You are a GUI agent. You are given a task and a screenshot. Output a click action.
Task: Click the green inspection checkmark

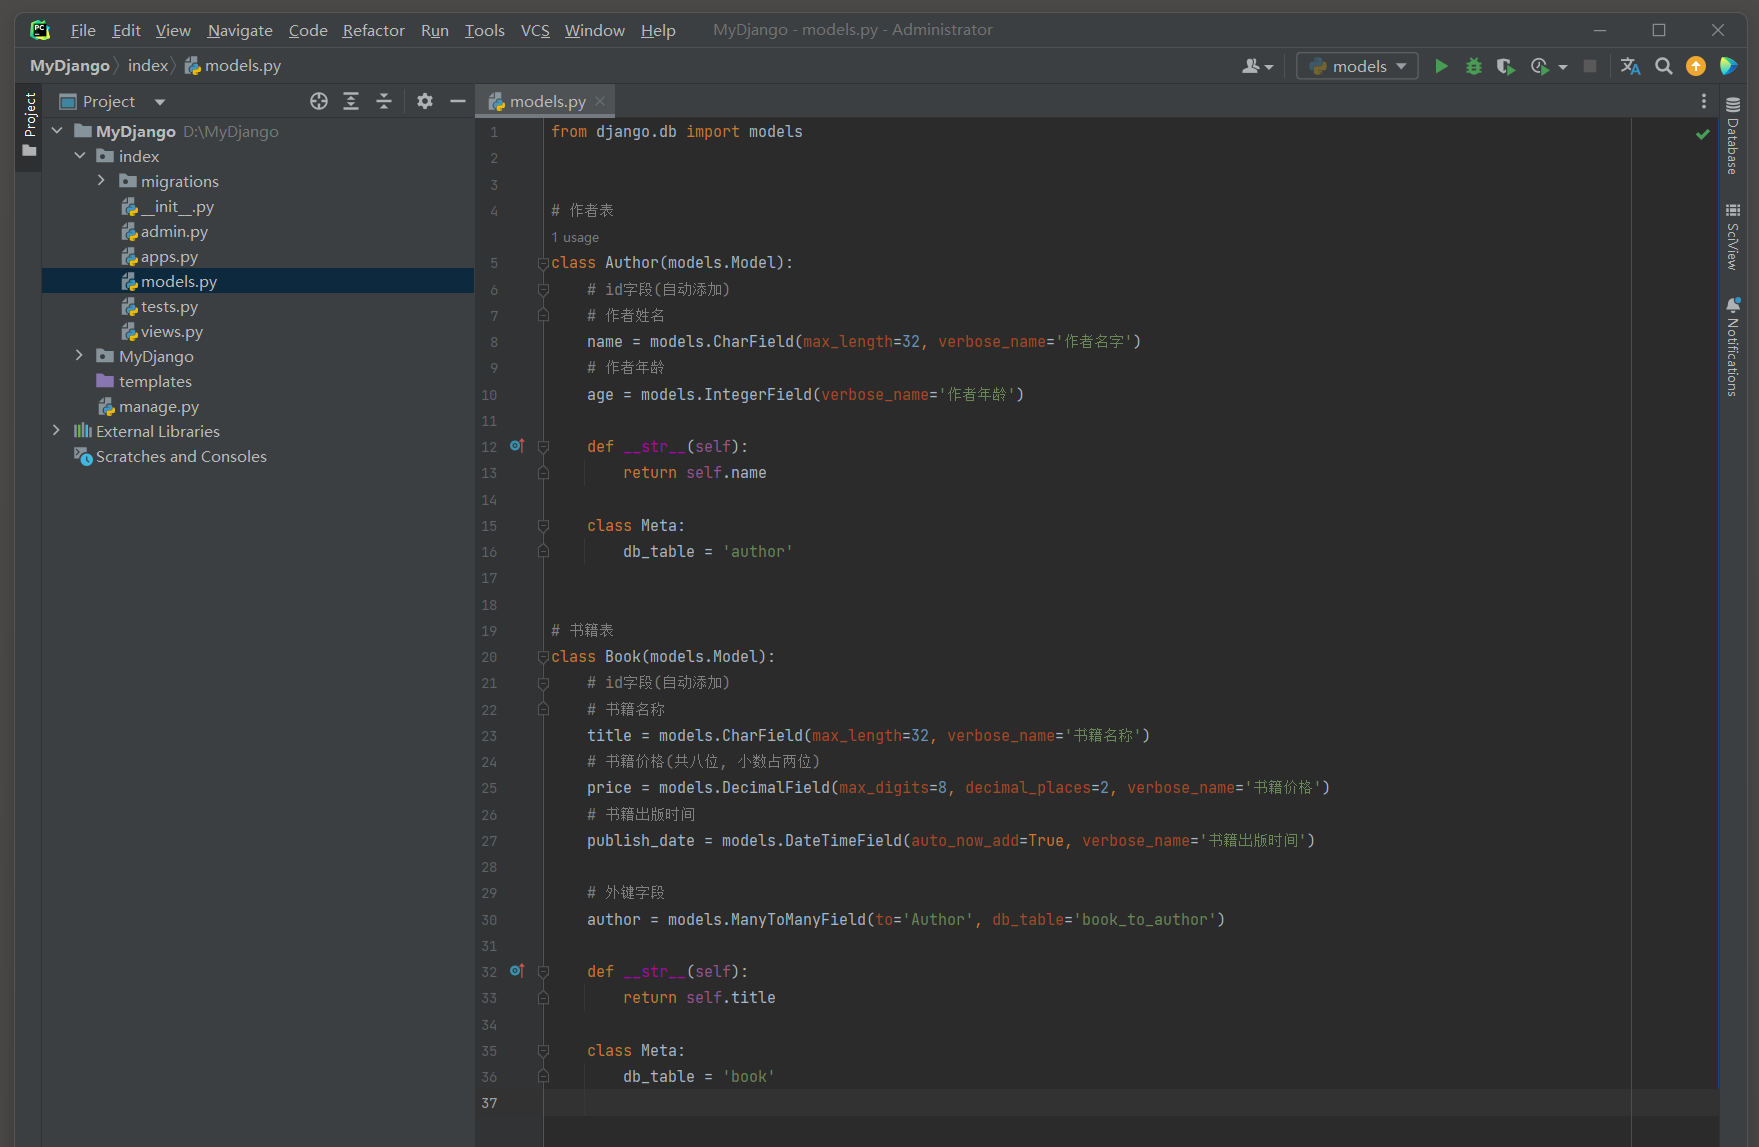click(1703, 133)
